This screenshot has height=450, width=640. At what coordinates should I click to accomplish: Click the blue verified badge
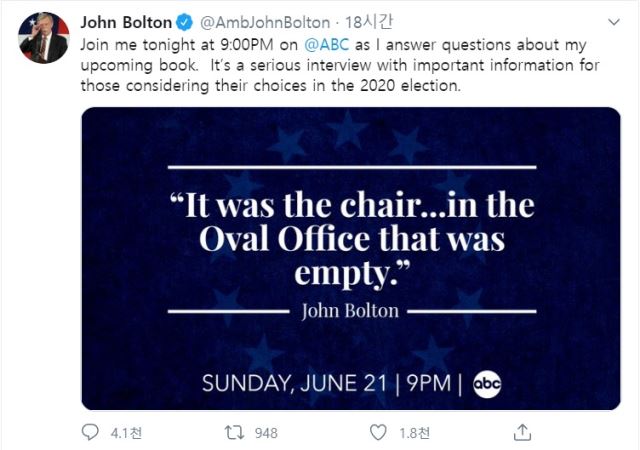[184, 22]
